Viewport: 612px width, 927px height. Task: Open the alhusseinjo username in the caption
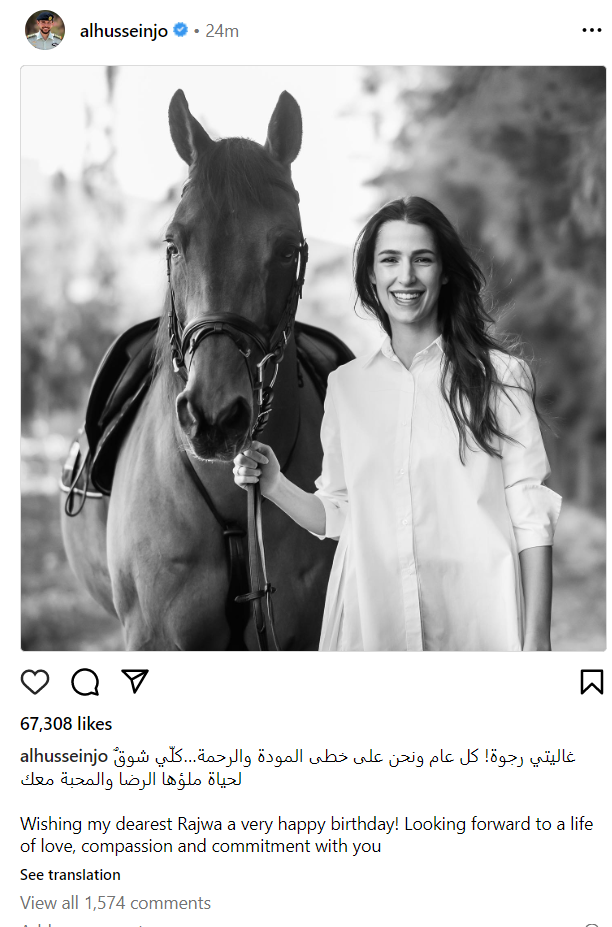[64, 756]
